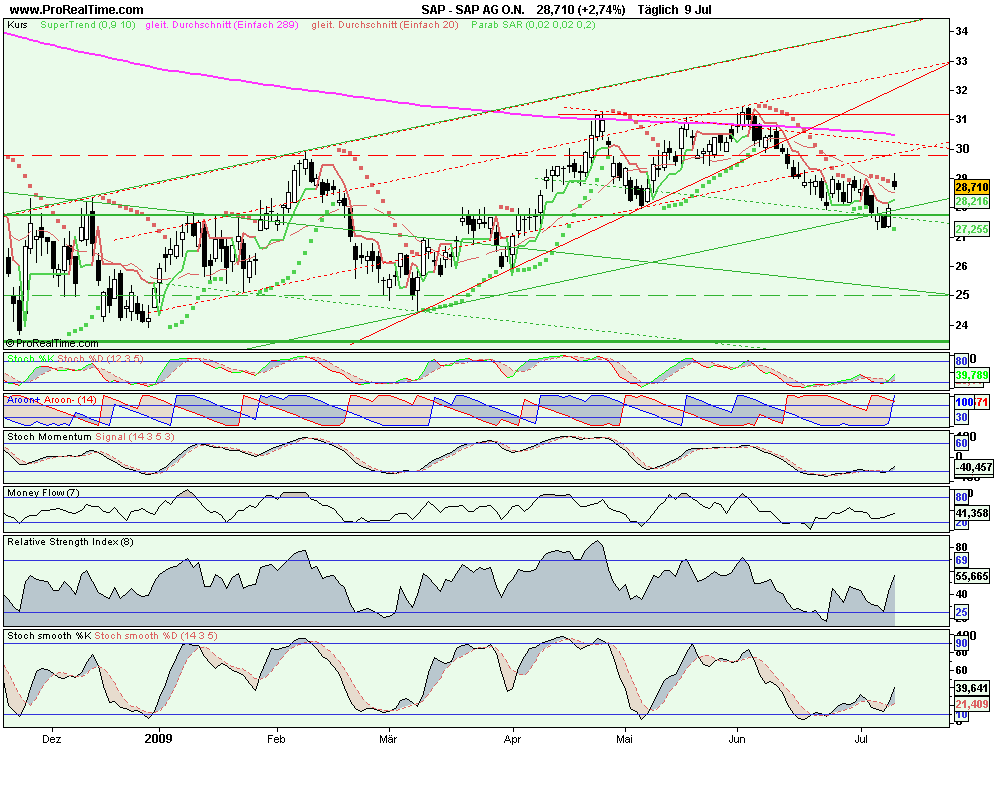Click the Apr month on the time axis
The image size is (1000, 800).
coord(512,739)
